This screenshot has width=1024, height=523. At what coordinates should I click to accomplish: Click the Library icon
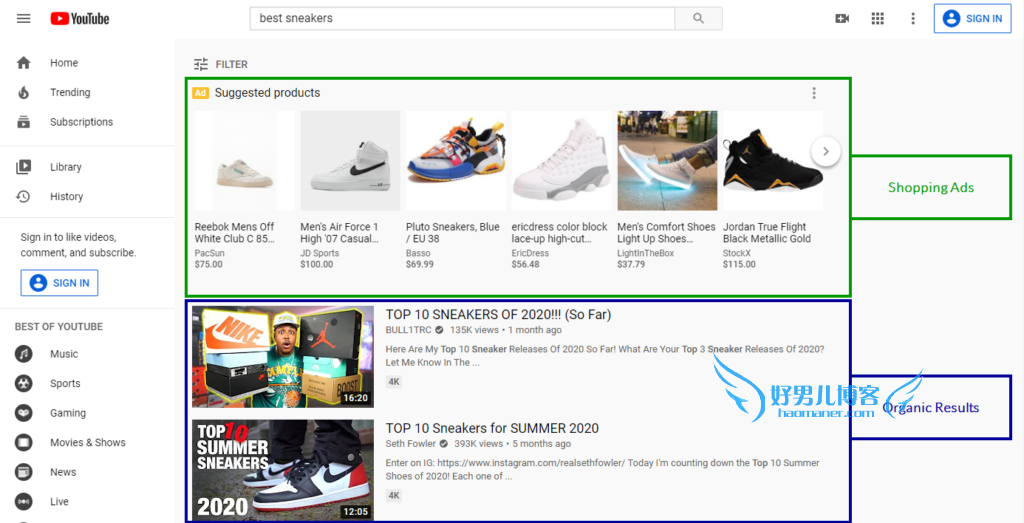[24, 166]
